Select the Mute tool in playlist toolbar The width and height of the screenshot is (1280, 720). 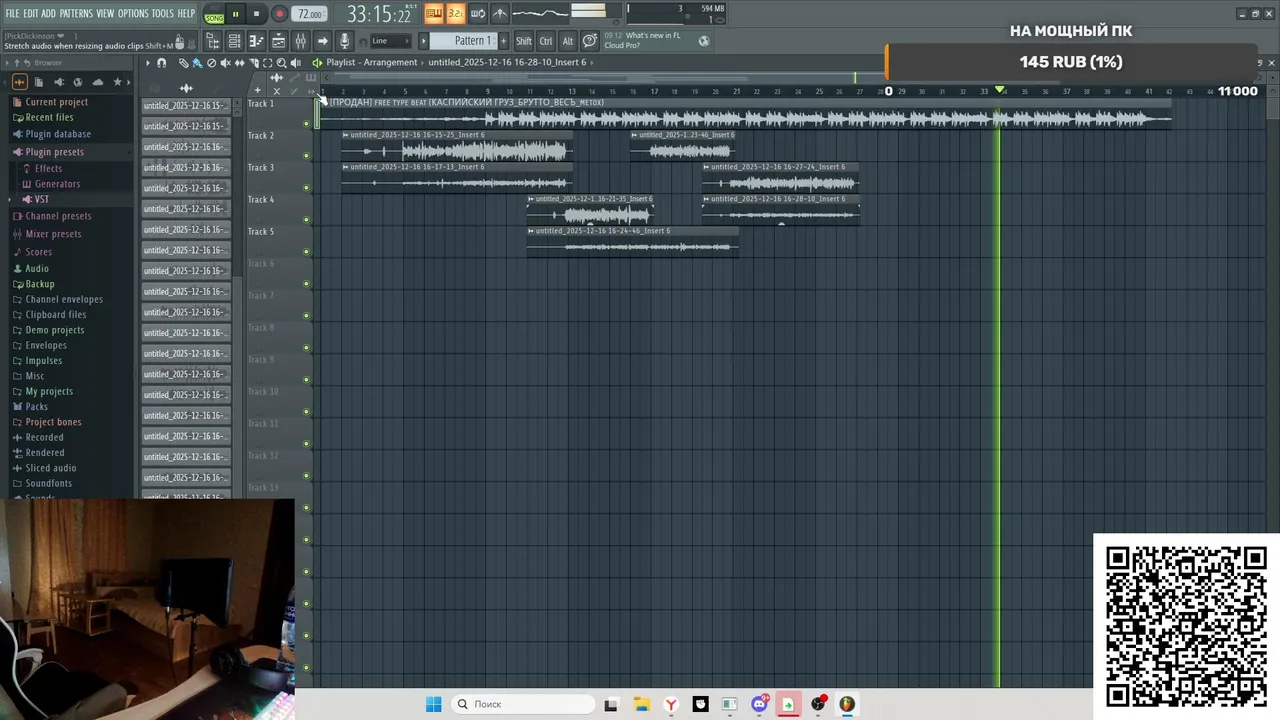tap(225, 63)
